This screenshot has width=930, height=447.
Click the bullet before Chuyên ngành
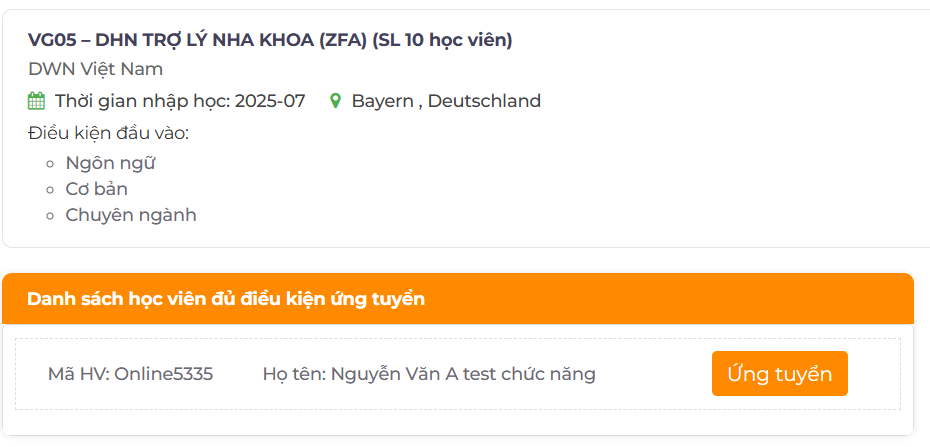click(x=50, y=216)
